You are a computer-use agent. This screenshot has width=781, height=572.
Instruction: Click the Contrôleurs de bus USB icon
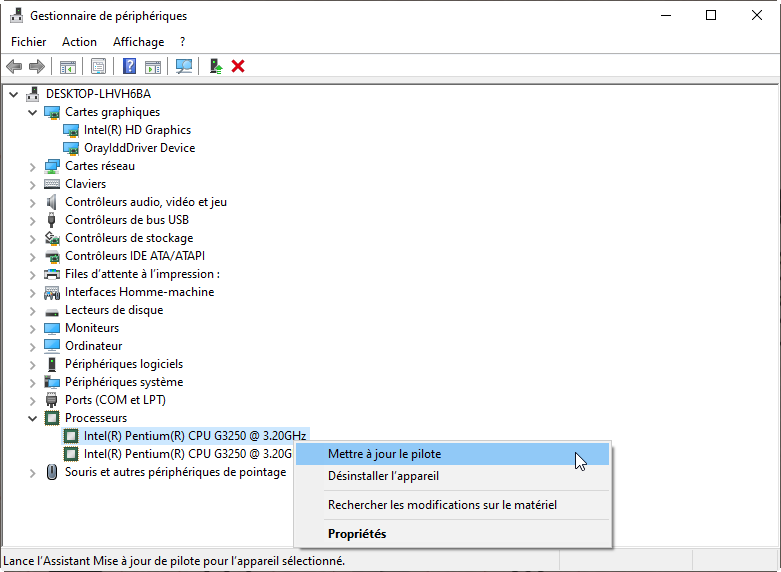point(51,220)
